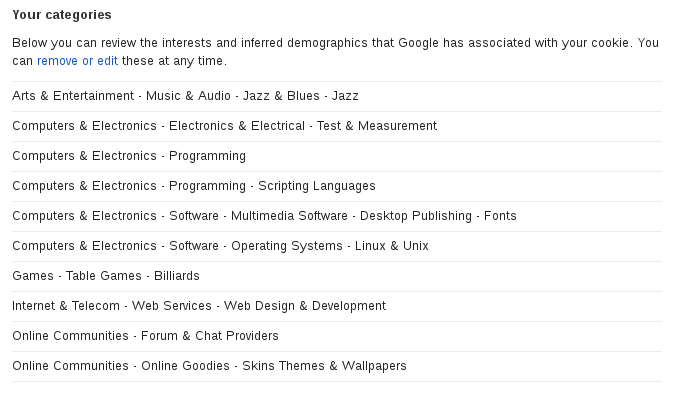Click the 'Test & Measurement' category text

click(x=377, y=126)
